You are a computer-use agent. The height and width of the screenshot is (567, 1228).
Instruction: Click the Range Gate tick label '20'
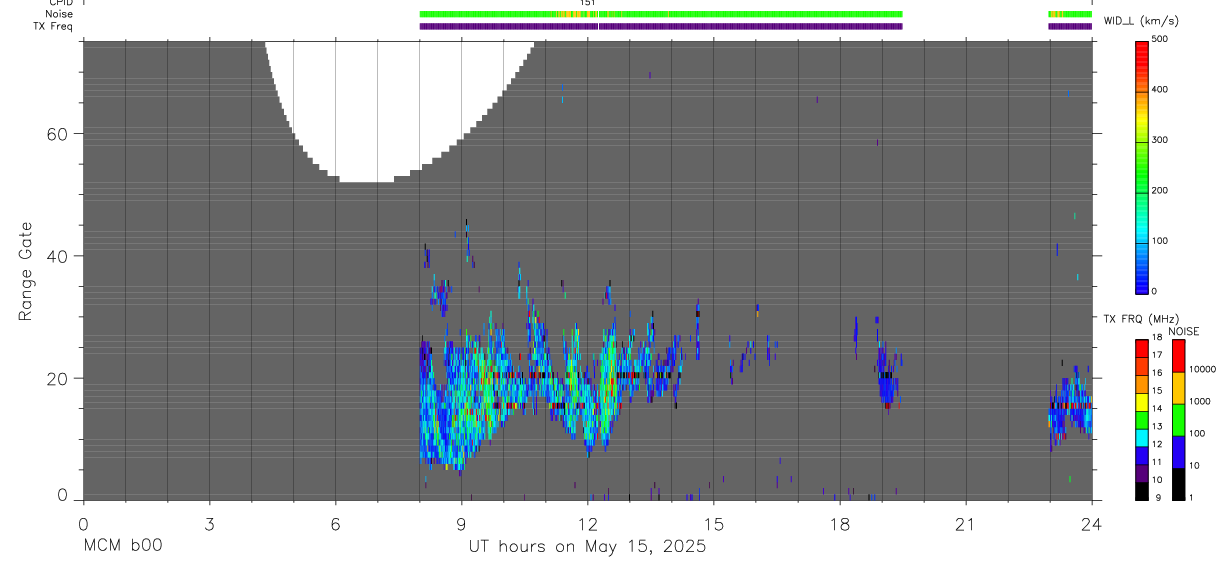[x=58, y=378]
